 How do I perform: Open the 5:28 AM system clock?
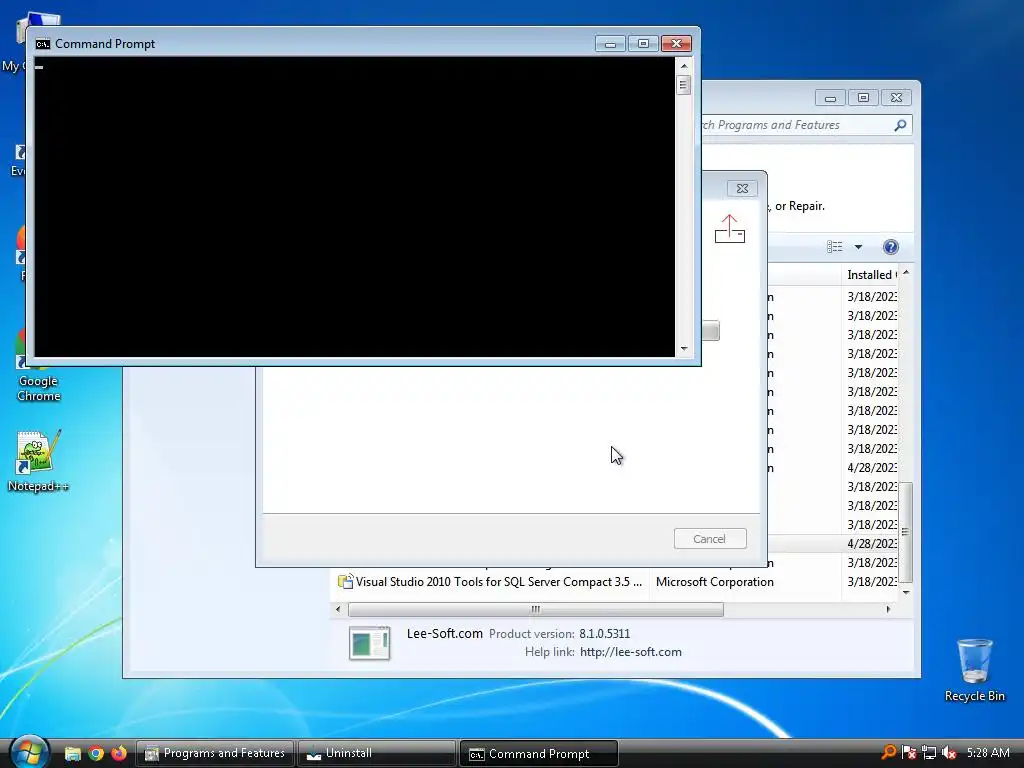pyautogui.click(x=988, y=753)
